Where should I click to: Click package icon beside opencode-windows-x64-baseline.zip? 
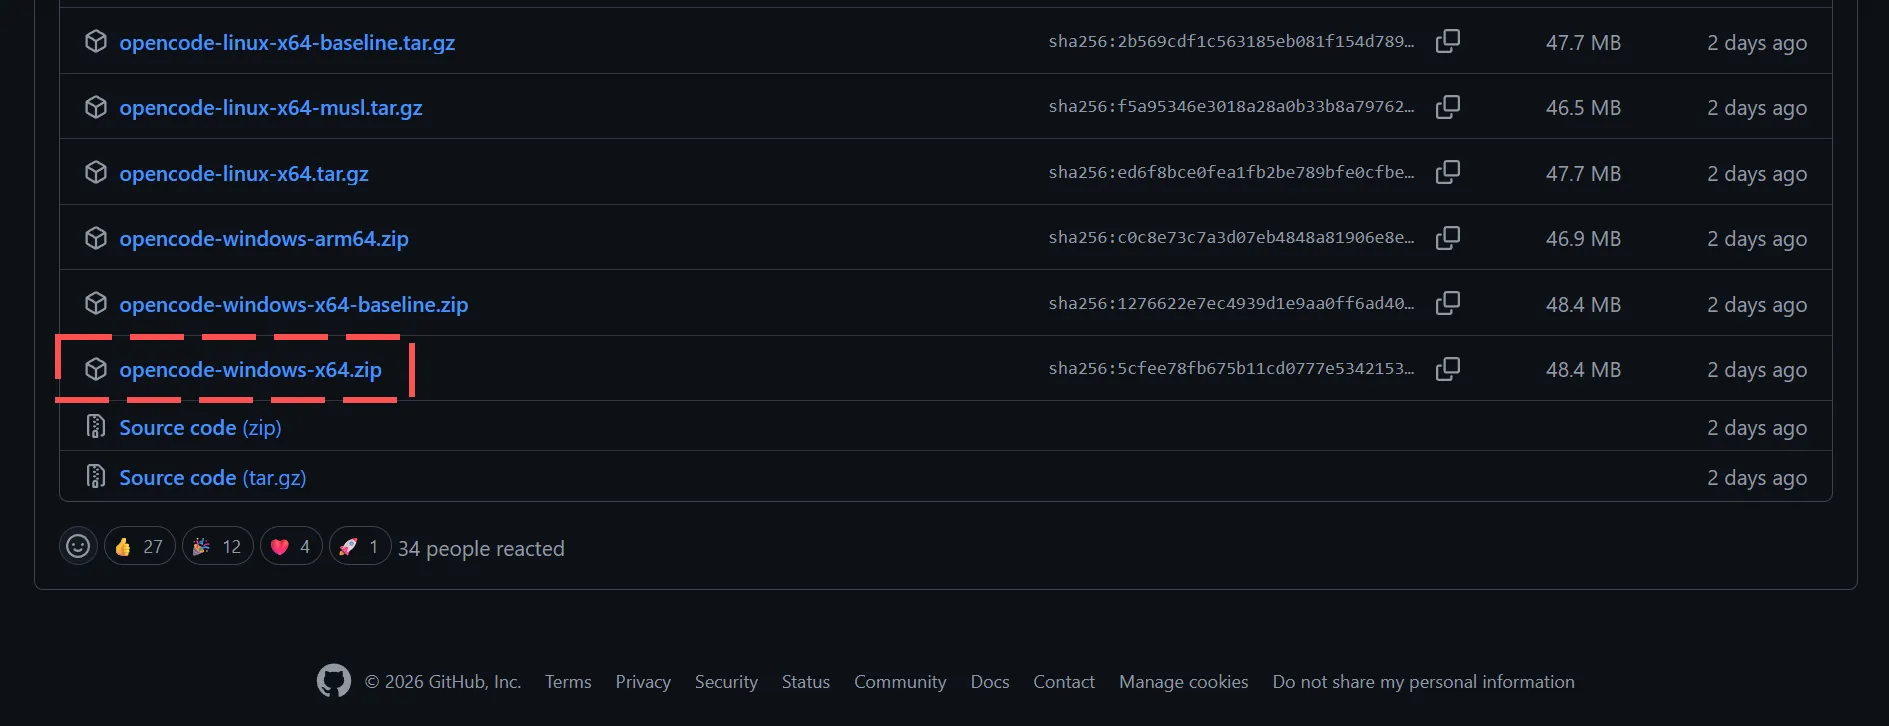coord(96,303)
